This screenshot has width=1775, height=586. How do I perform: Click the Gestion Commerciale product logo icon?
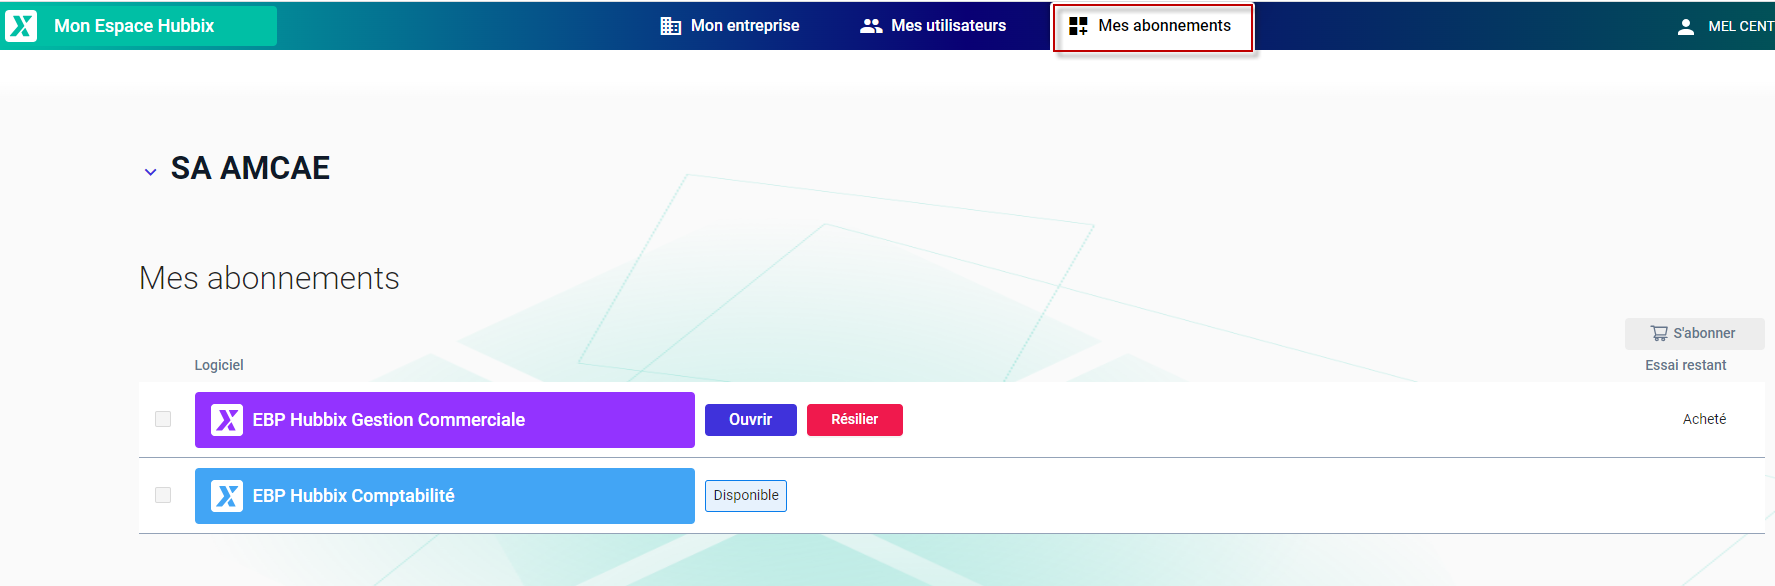pyautogui.click(x=227, y=420)
